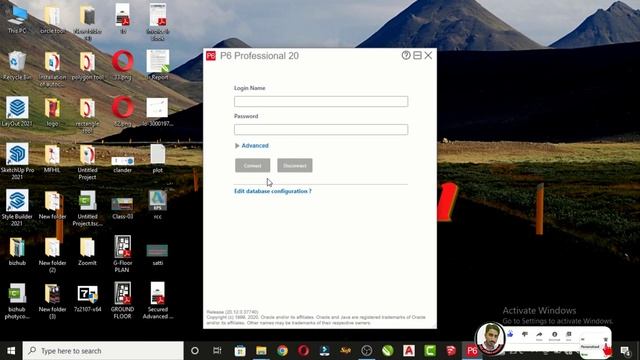This screenshot has width=640, height=360.
Task: Select the bizhub folder icon
Action: point(17,251)
